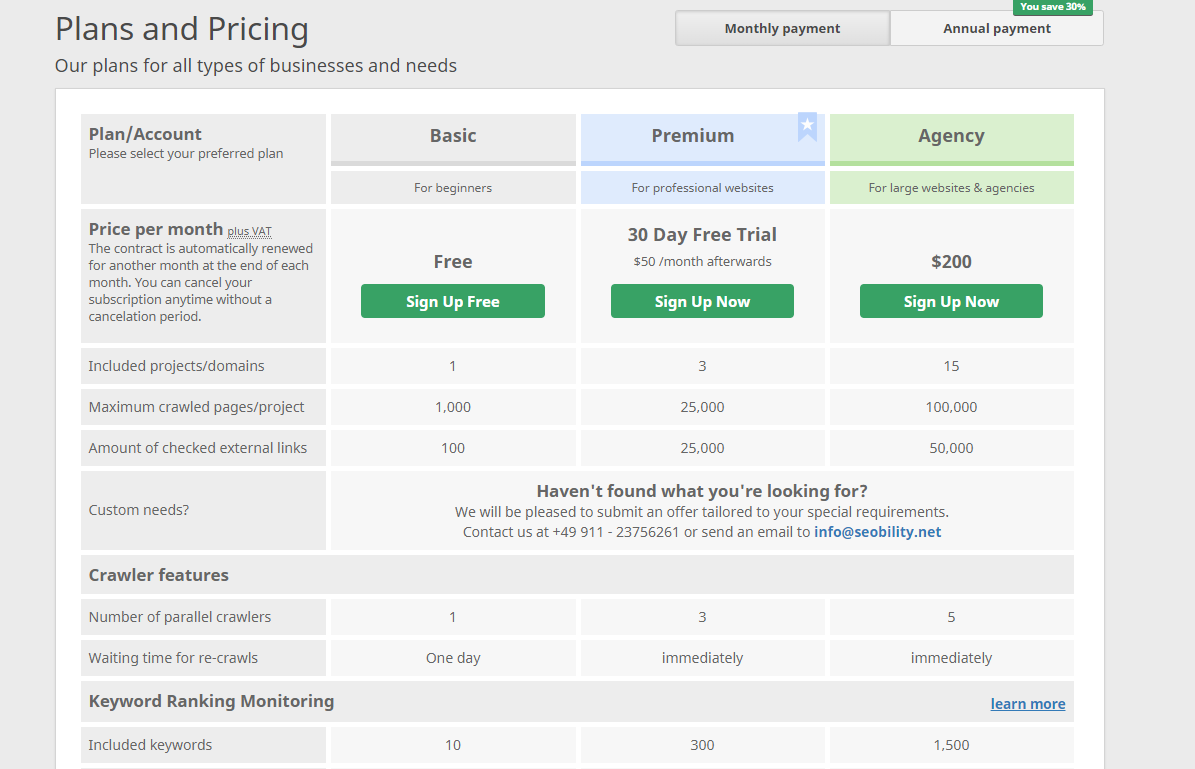The width and height of the screenshot is (1195, 769).
Task: Select the Agency plan header
Action: [951, 136]
